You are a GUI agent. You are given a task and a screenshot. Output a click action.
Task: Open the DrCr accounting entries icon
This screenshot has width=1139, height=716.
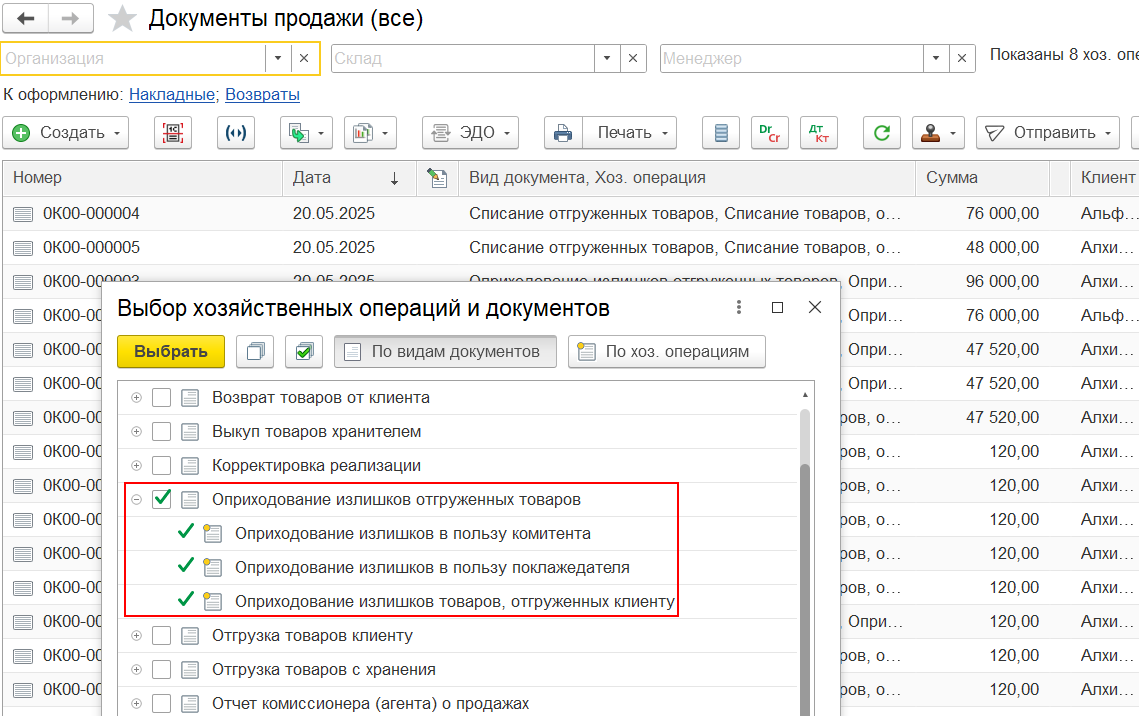point(770,133)
